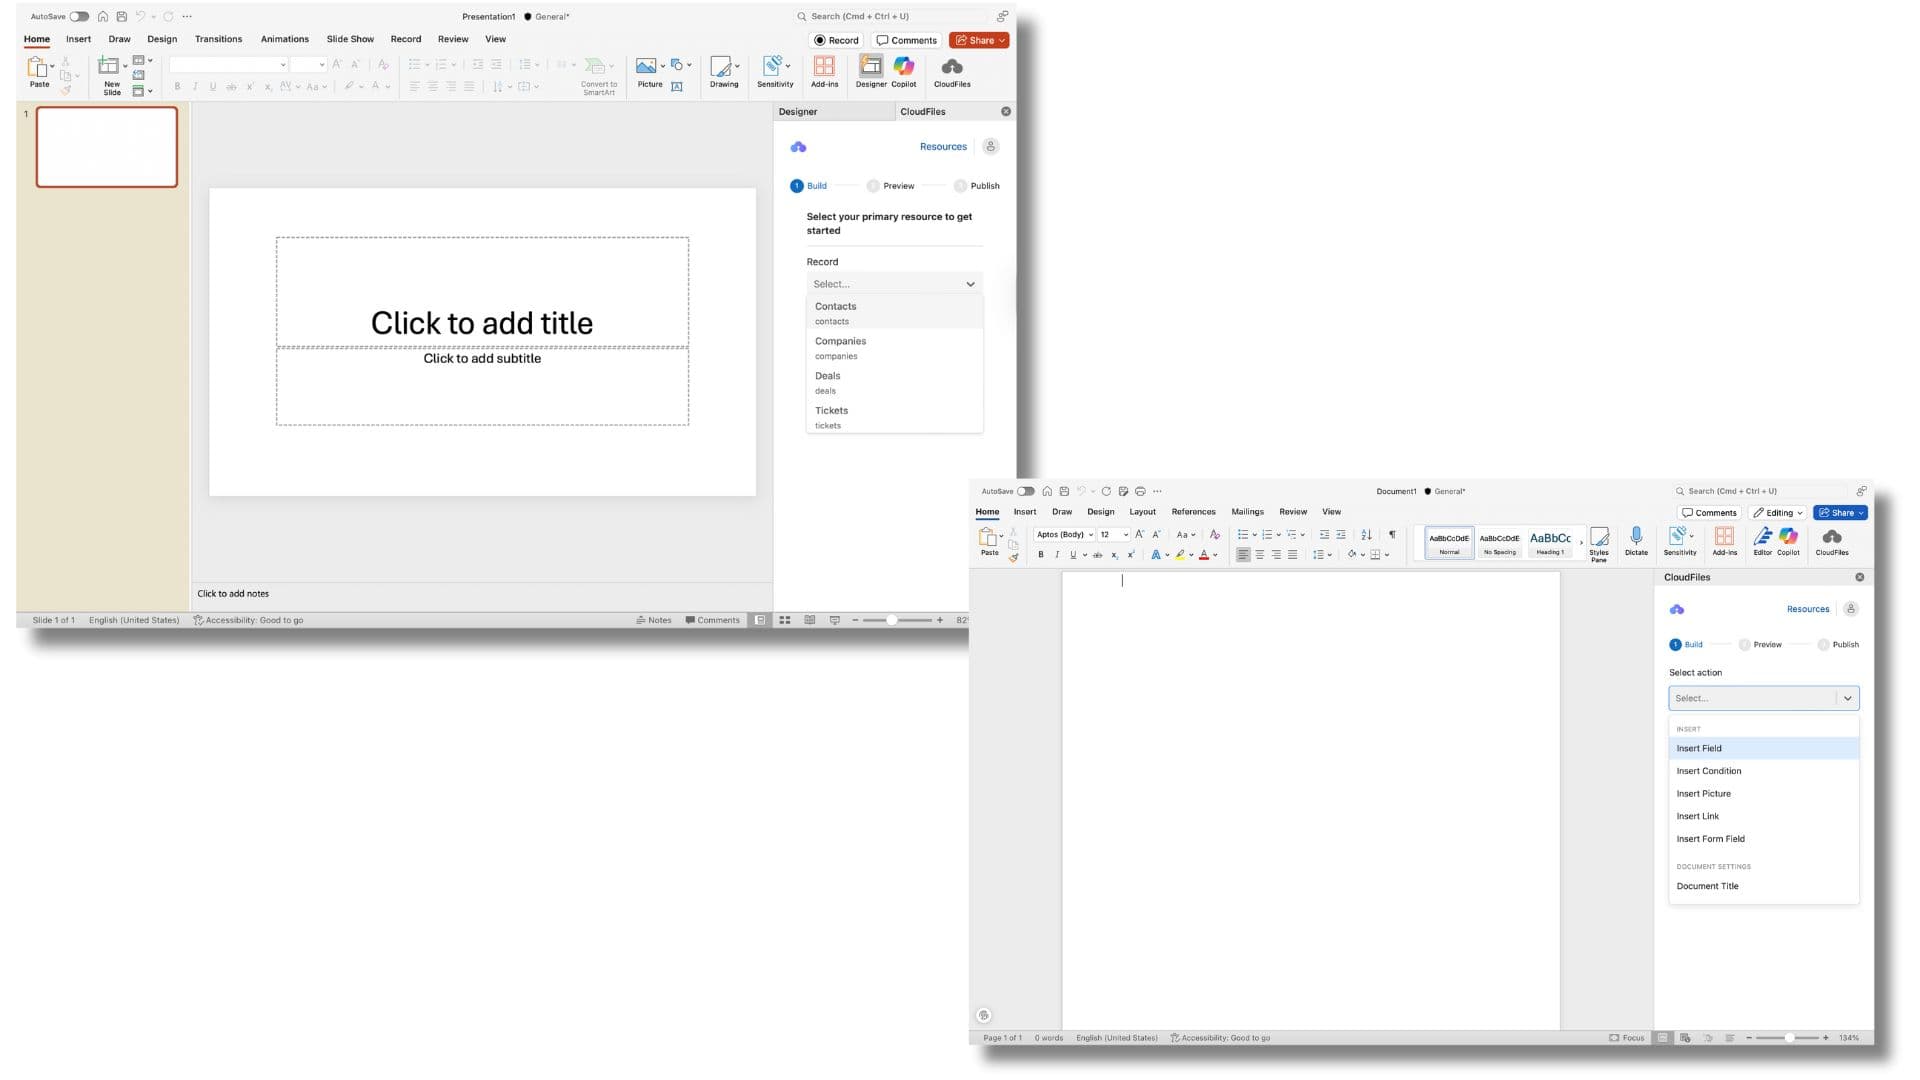Toggle AutoSave in Word
The height and width of the screenshot is (1080, 1920).
coord(1025,491)
